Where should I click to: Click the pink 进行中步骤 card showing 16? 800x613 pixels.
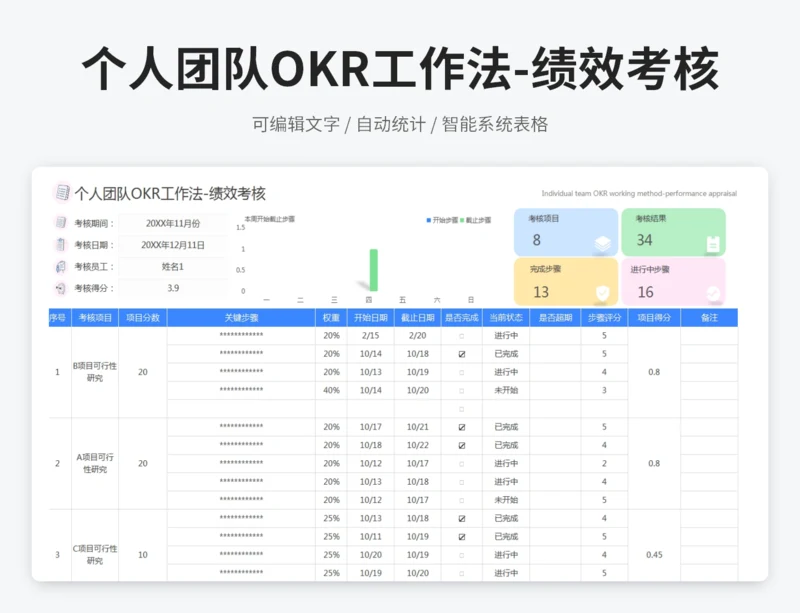point(673,282)
